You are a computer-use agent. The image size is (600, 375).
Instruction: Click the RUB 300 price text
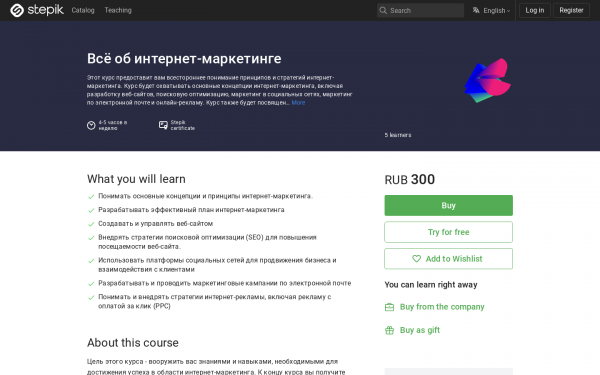pyautogui.click(x=410, y=179)
